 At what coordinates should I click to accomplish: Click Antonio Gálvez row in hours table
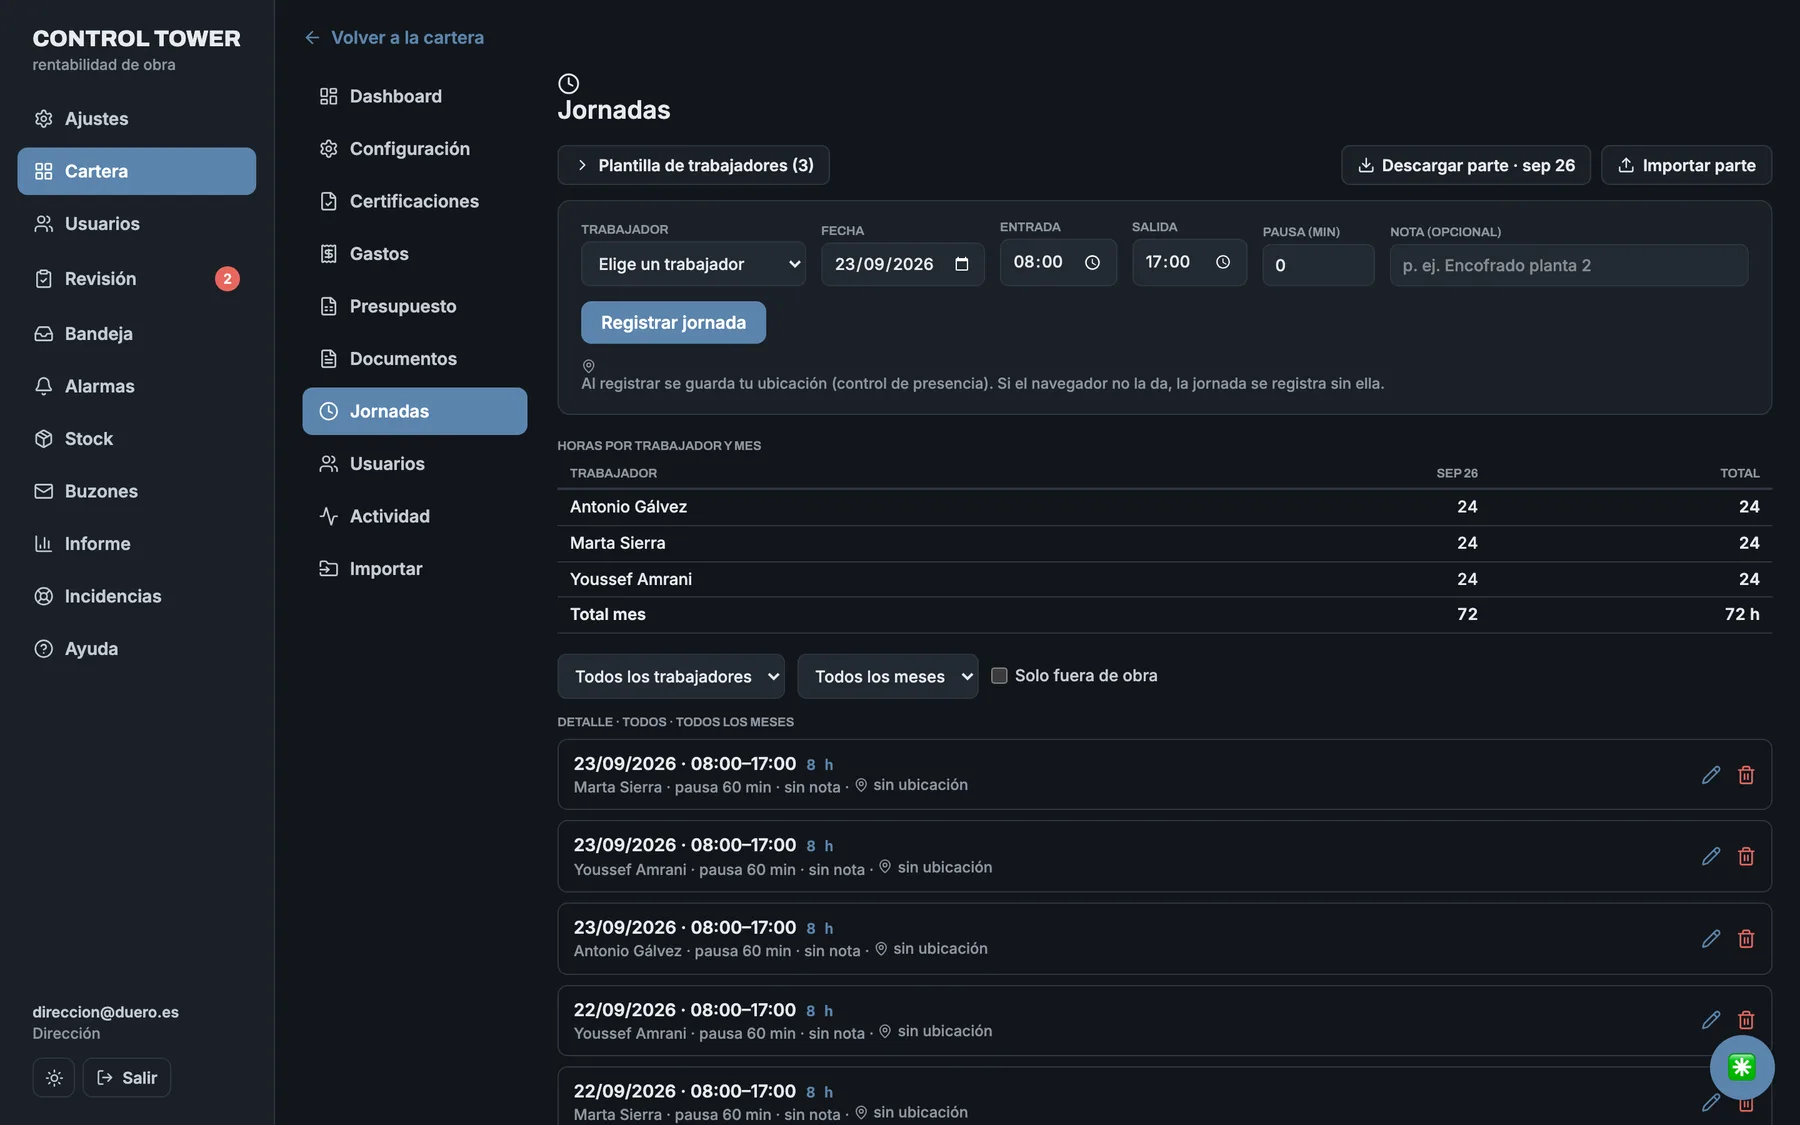tap(1164, 507)
